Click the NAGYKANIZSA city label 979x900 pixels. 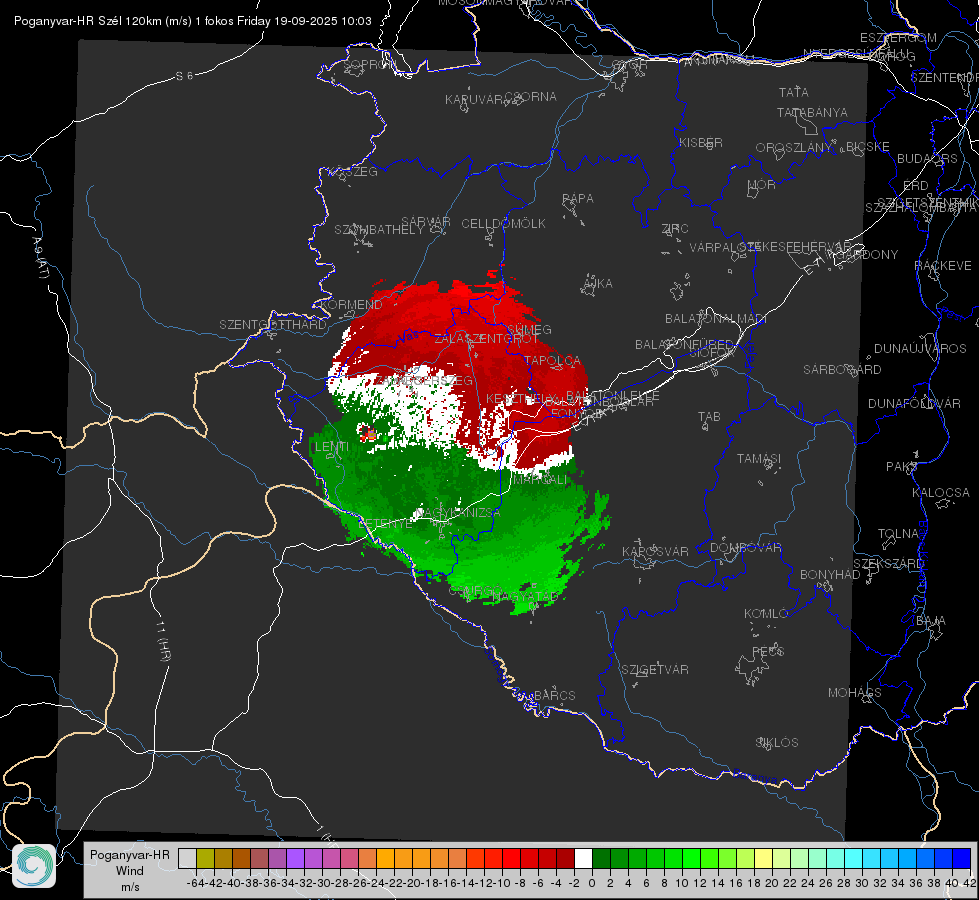(457, 513)
